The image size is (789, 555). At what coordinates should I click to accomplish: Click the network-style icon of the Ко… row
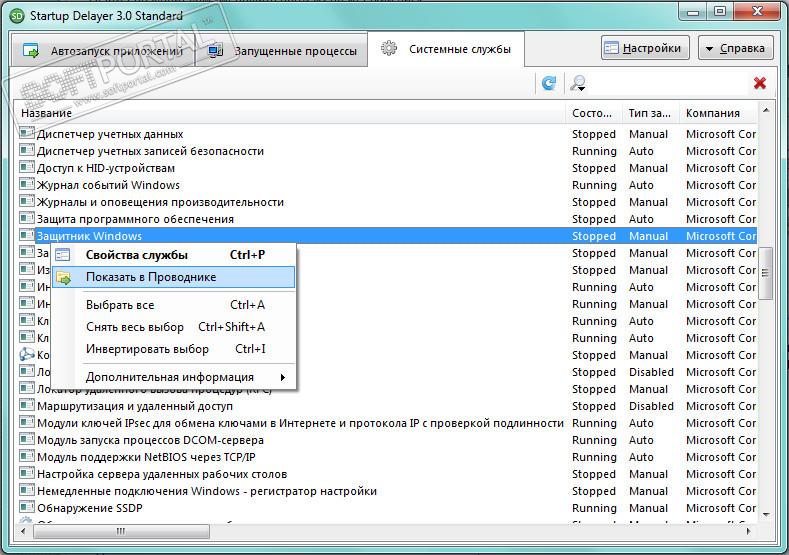(x=27, y=354)
